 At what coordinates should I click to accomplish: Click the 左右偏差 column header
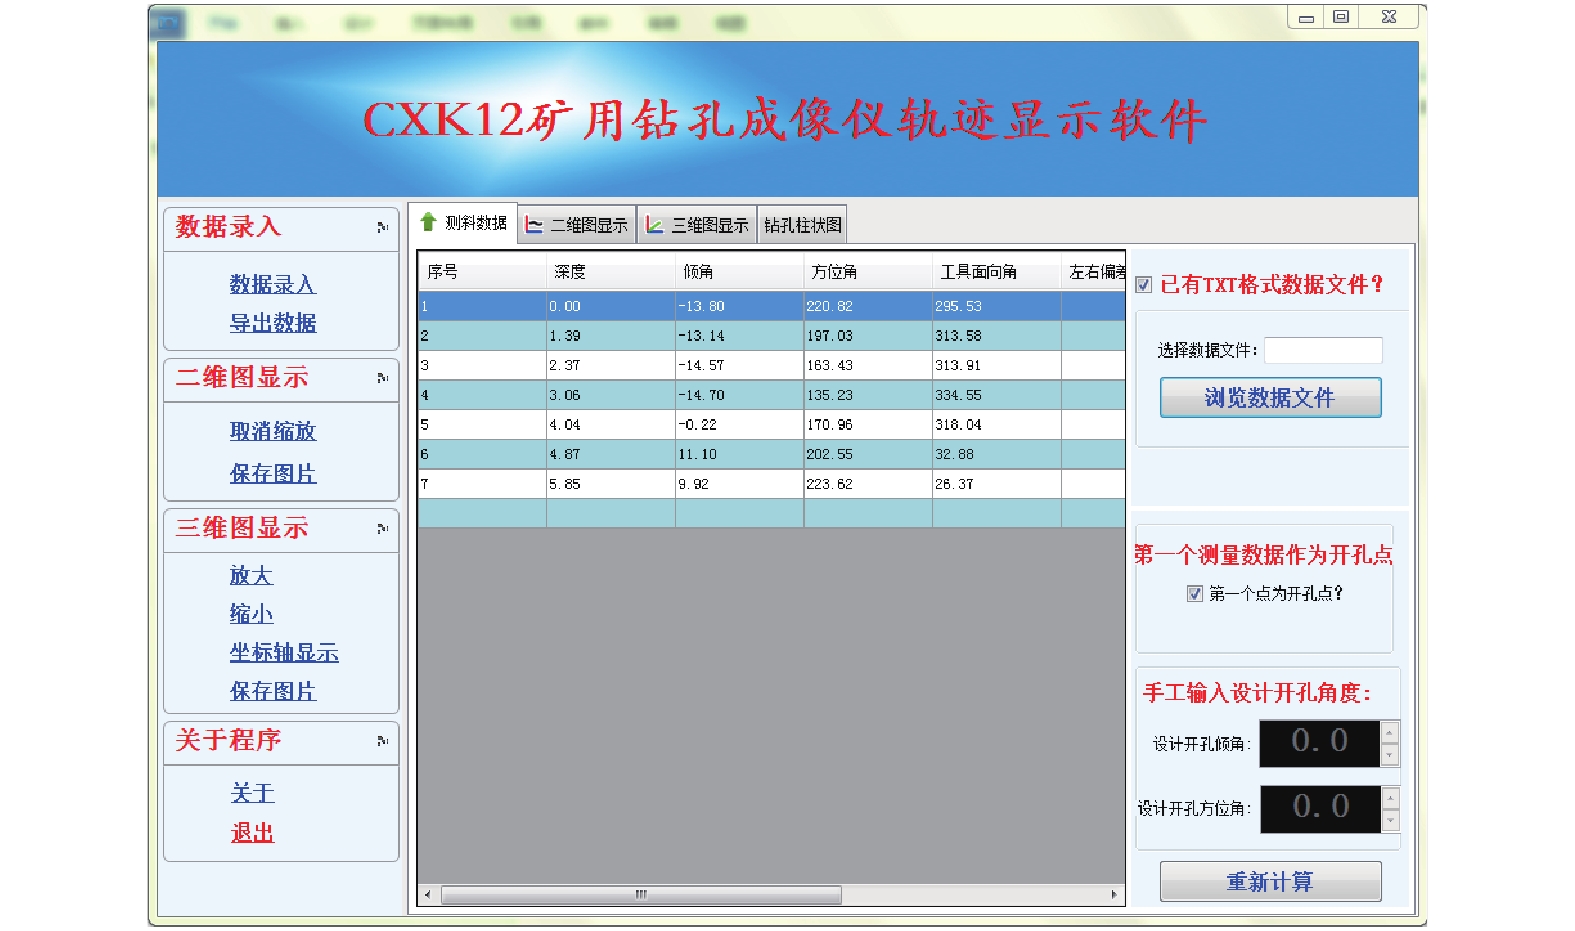(1094, 272)
